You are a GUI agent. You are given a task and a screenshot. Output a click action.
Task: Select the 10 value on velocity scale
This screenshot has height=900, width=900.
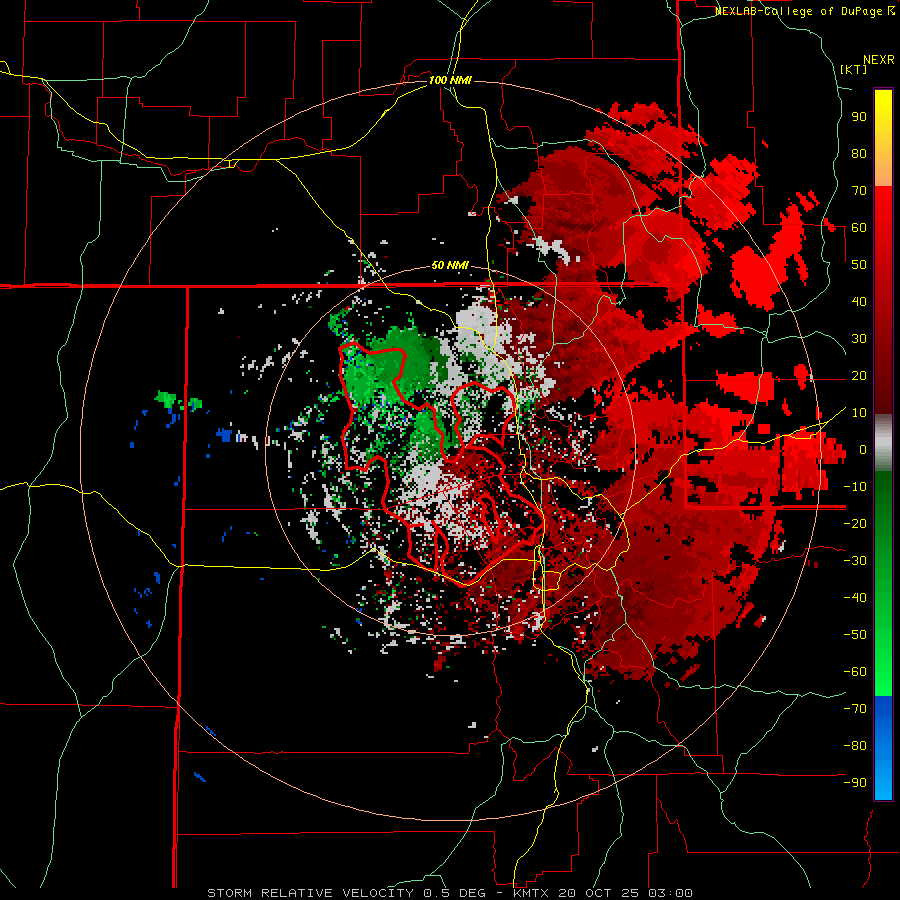coord(859,413)
